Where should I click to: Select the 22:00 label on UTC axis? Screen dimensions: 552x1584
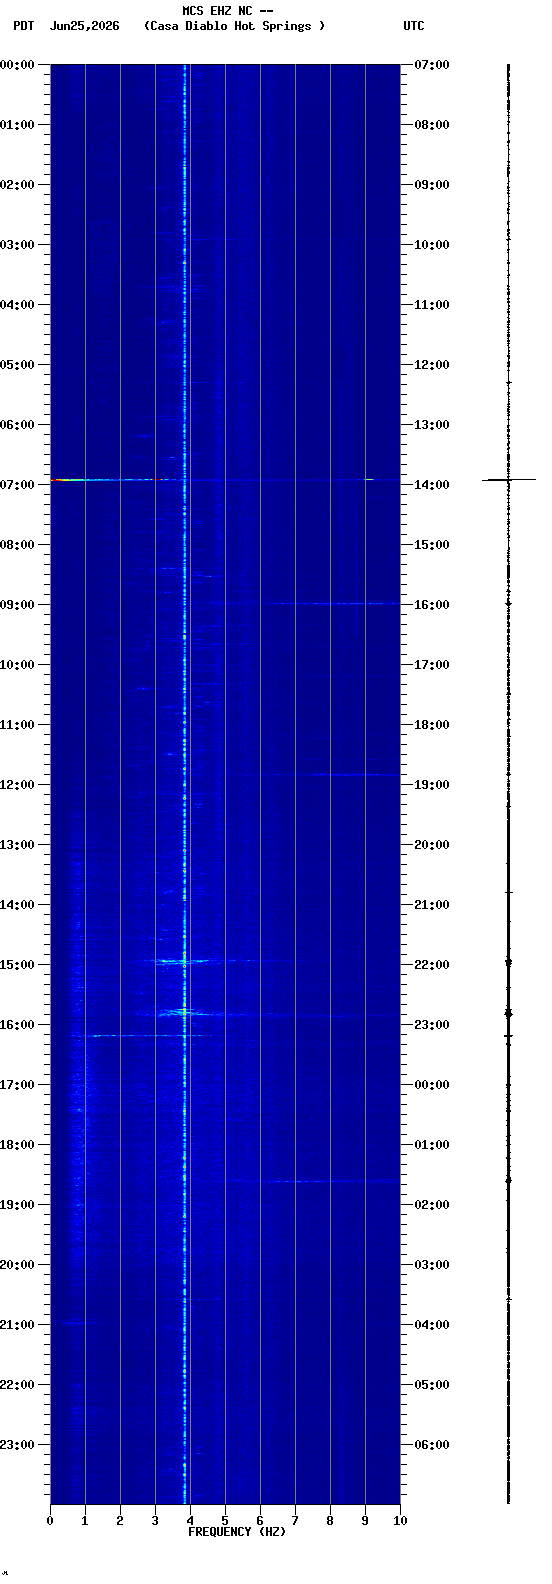tap(432, 965)
